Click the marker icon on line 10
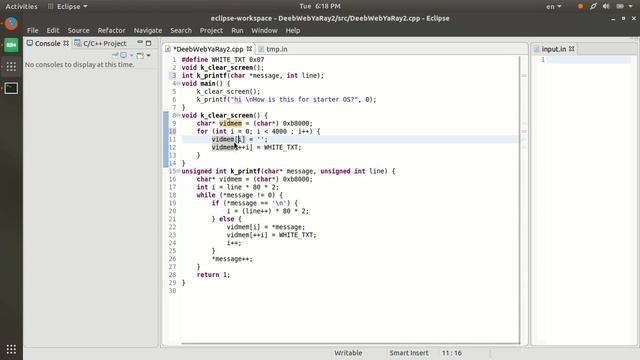The height and width of the screenshot is (360, 640). (x=172, y=131)
